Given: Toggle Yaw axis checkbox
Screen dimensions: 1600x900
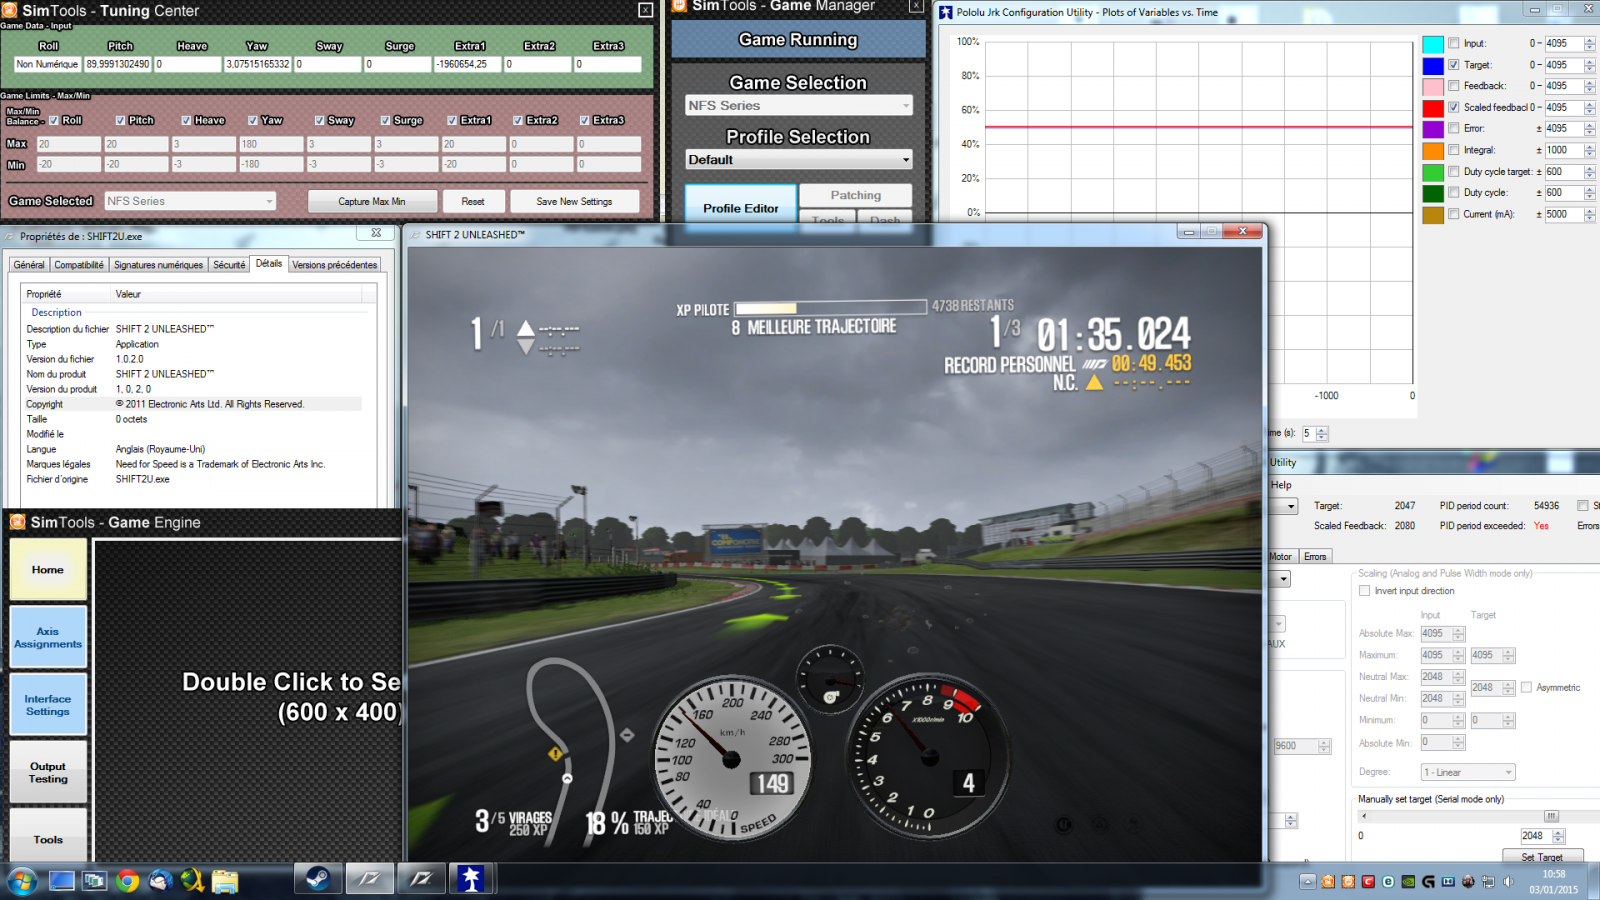Looking at the screenshot, I should [x=253, y=120].
